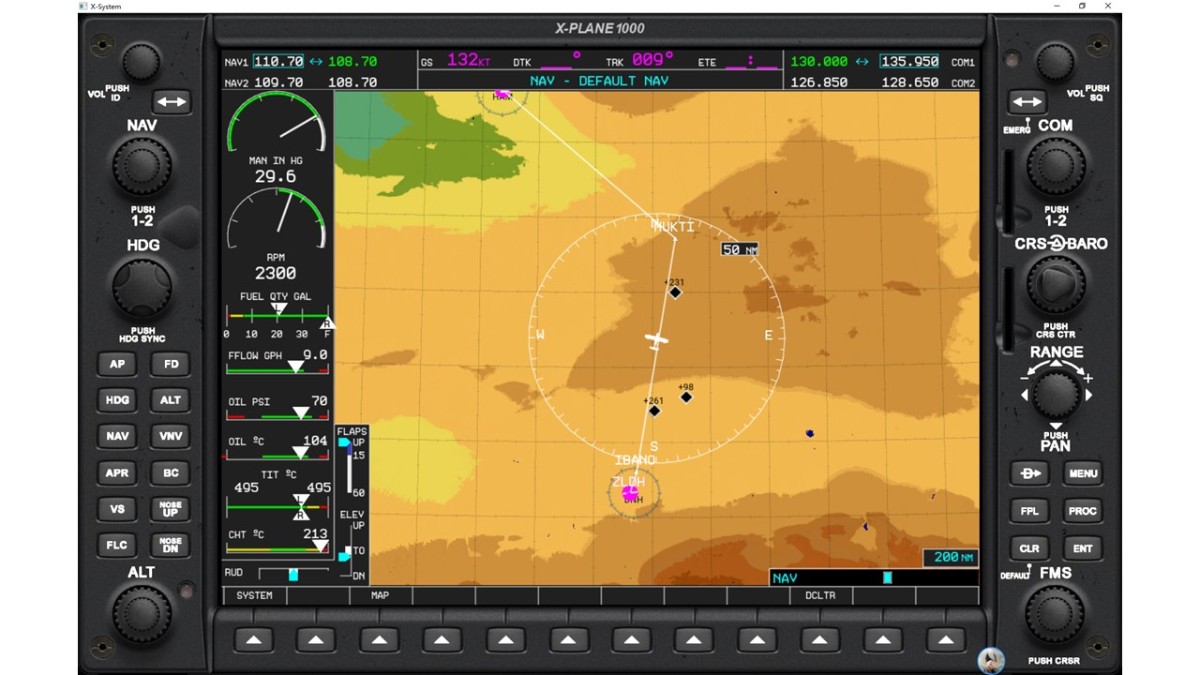Screen dimensions: 1200x675
Task: Click the ENT enter button
Action: coord(1082,548)
